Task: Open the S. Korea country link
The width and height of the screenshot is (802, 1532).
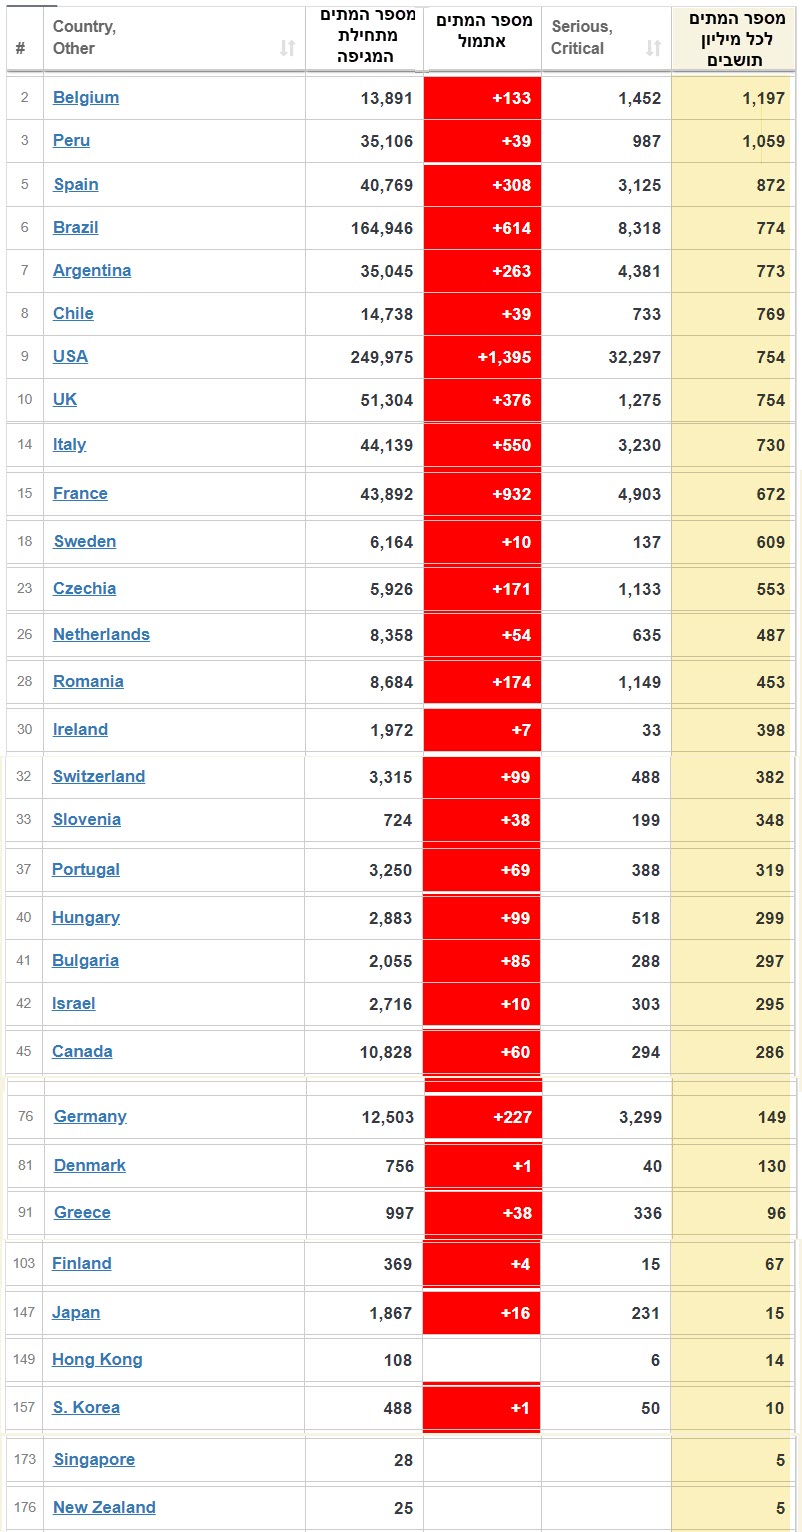Action: [x=86, y=1407]
